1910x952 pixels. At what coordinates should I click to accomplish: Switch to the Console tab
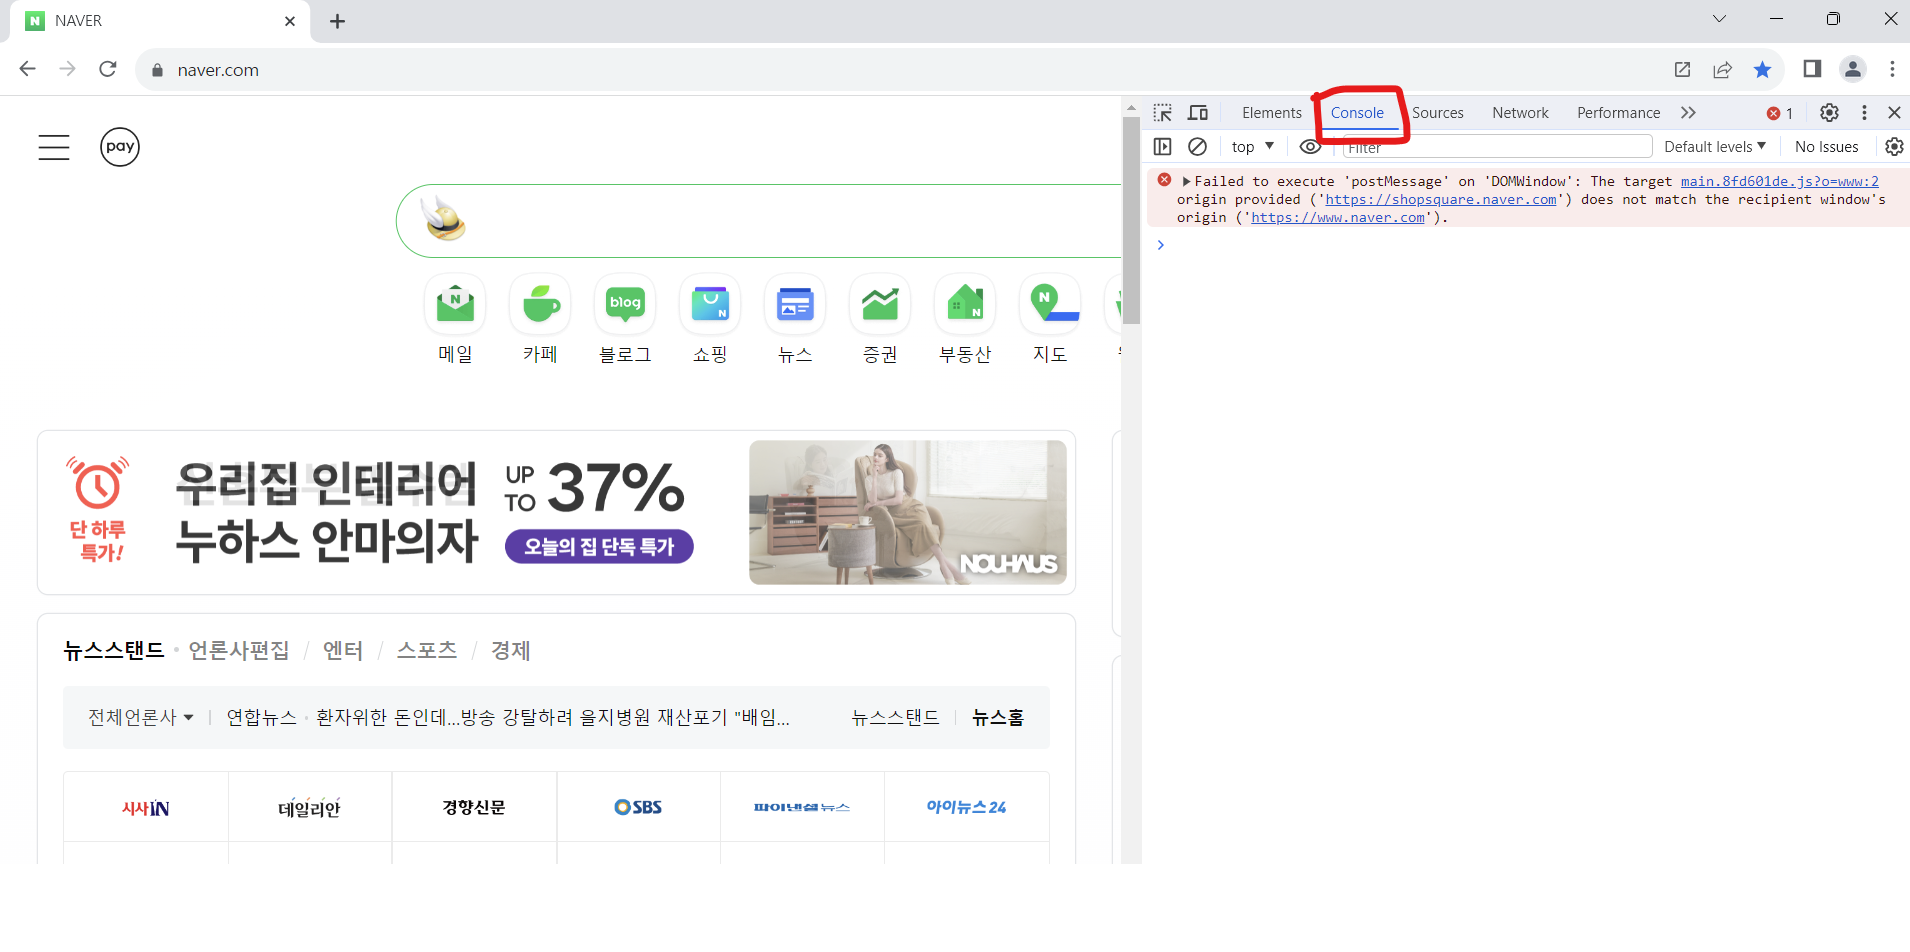[x=1357, y=113]
